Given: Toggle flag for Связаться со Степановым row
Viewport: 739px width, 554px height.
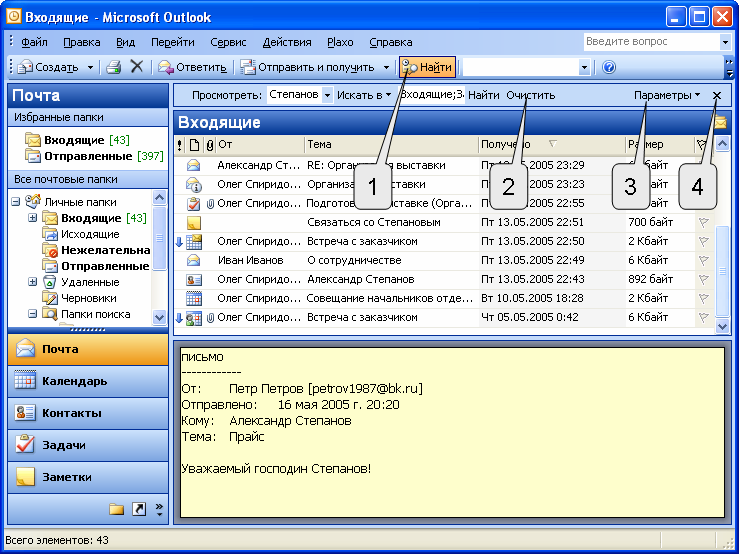Looking at the screenshot, I should tap(703, 223).
